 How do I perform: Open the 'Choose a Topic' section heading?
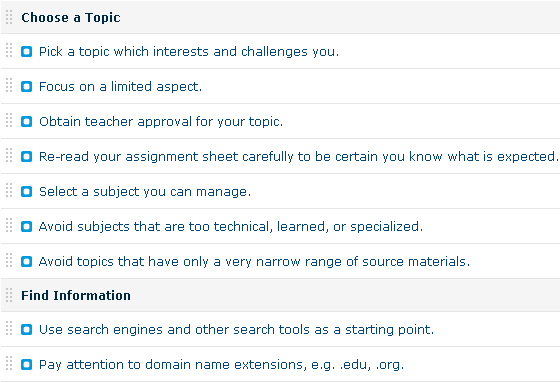71,17
